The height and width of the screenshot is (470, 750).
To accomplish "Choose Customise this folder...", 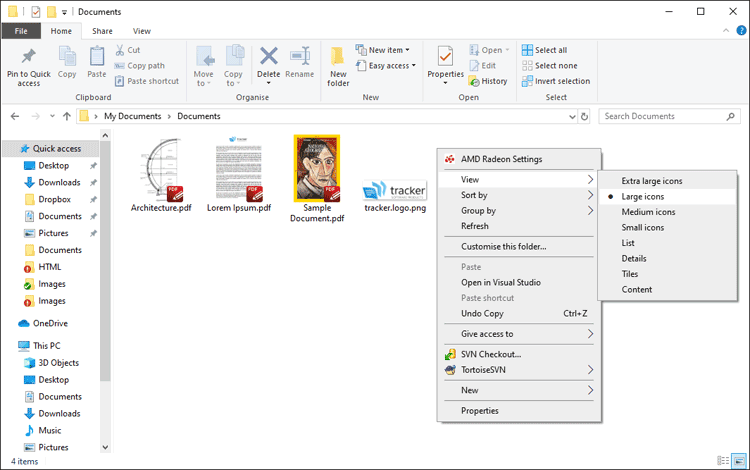I will pos(519,247).
